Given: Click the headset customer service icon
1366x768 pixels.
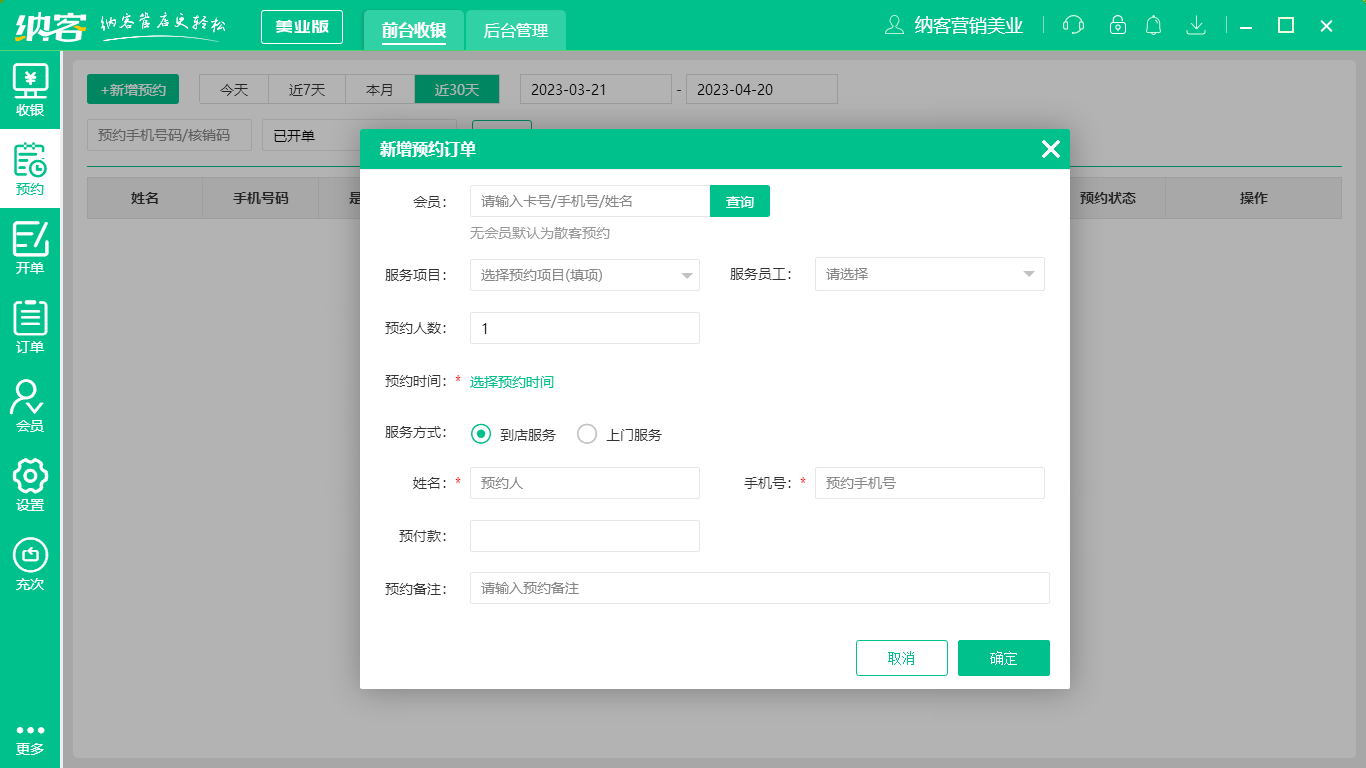Looking at the screenshot, I should [x=1073, y=25].
